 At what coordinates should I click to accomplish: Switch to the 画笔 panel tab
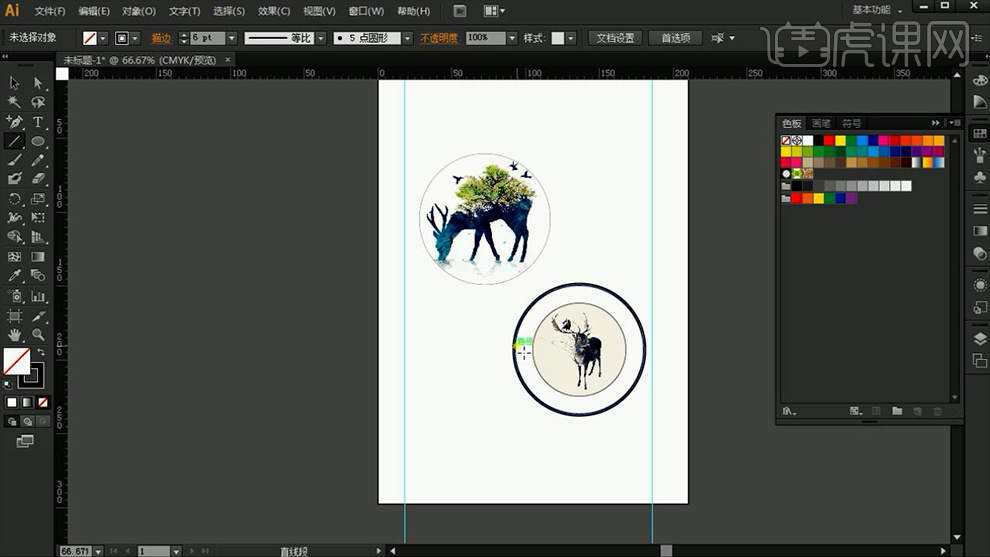point(821,123)
